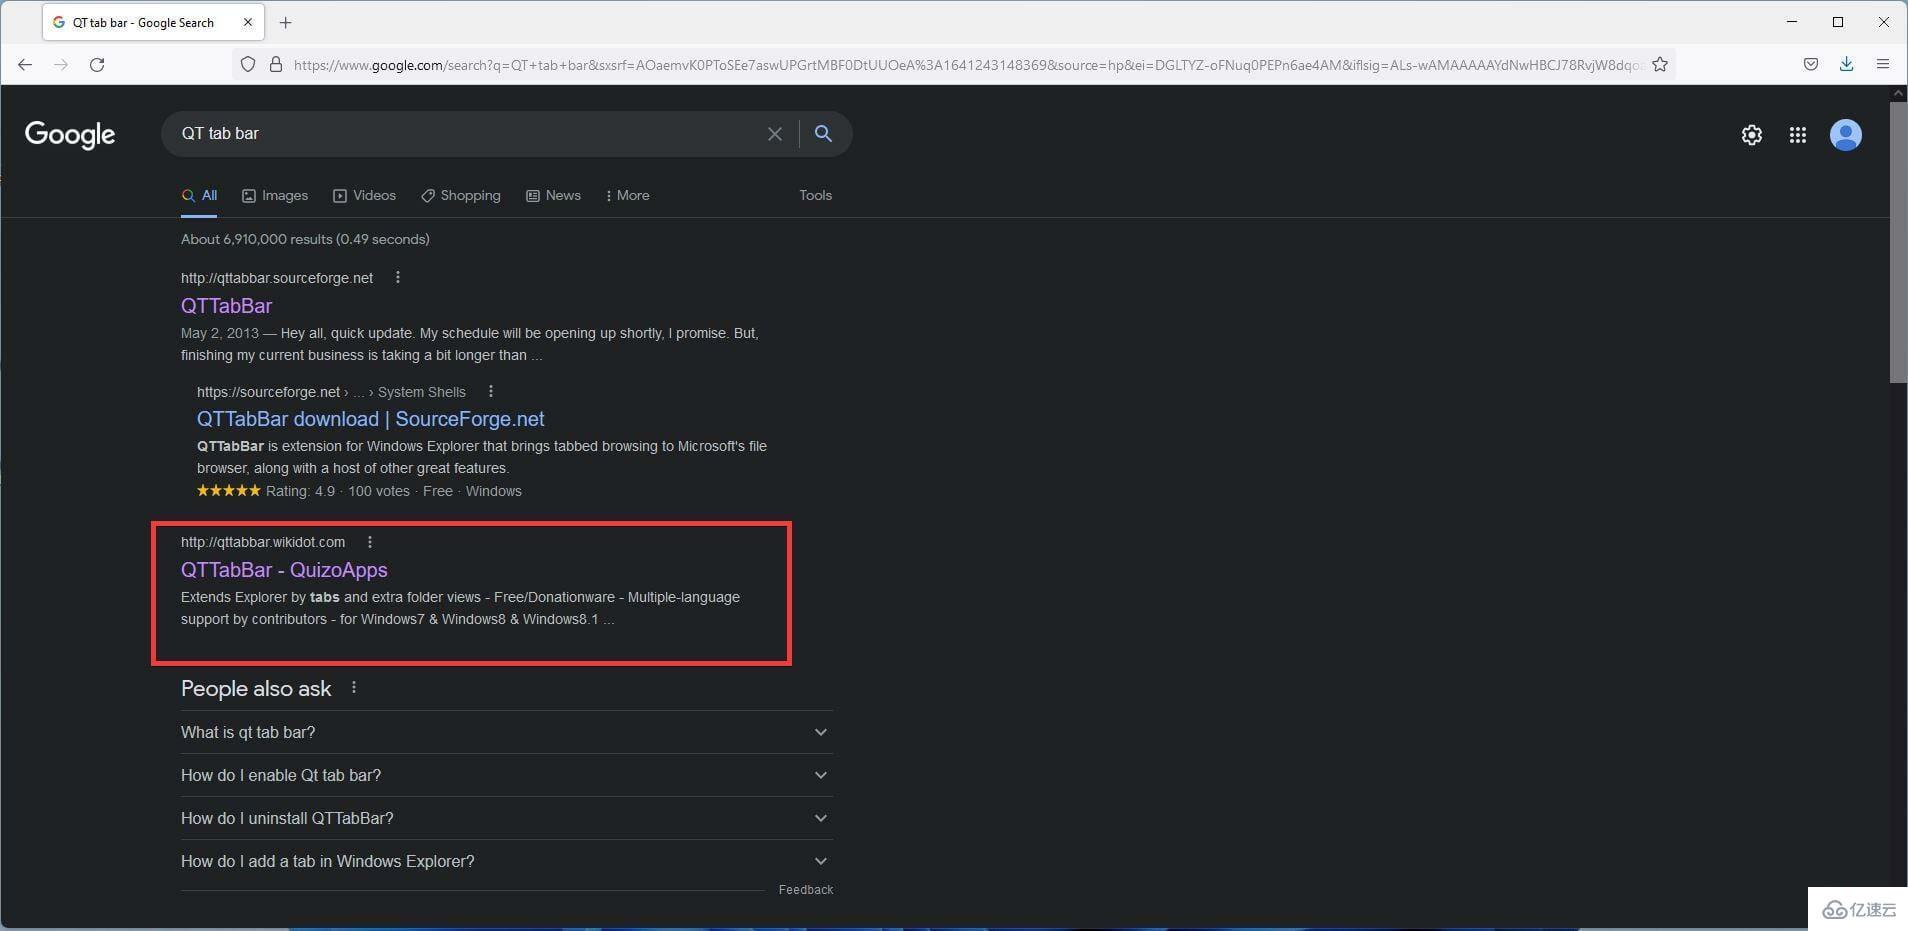Image resolution: width=1908 pixels, height=931 pixels.
Task: Open QTTabBar download | SourceForge.net link
Action: click(x=371, y=419)
